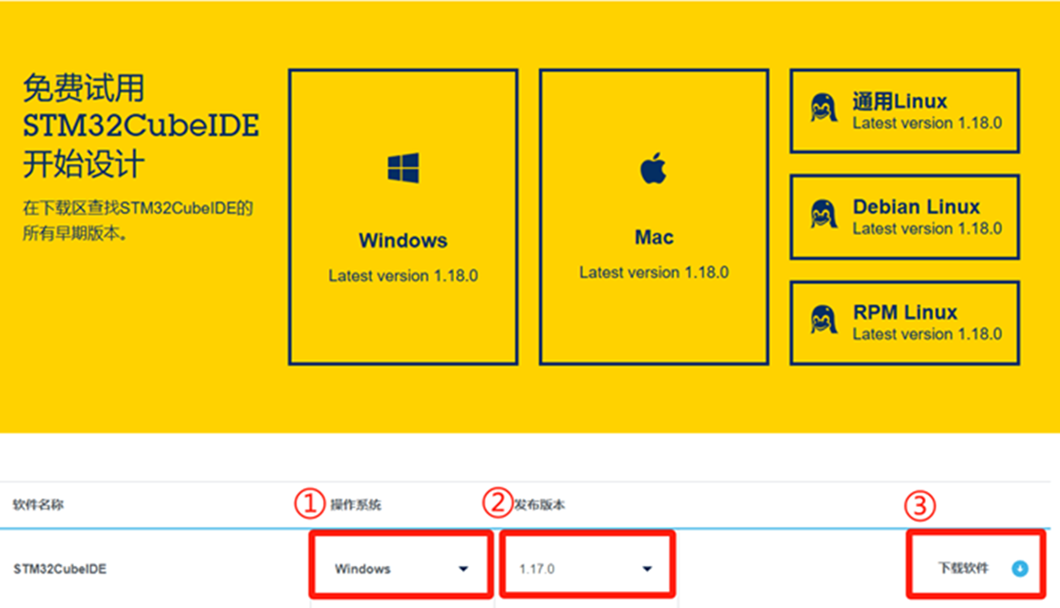The width and height of the screenshot is (1060, 608).
Task: Click Latest version text under RPM Linux
Action: point(927,334)
